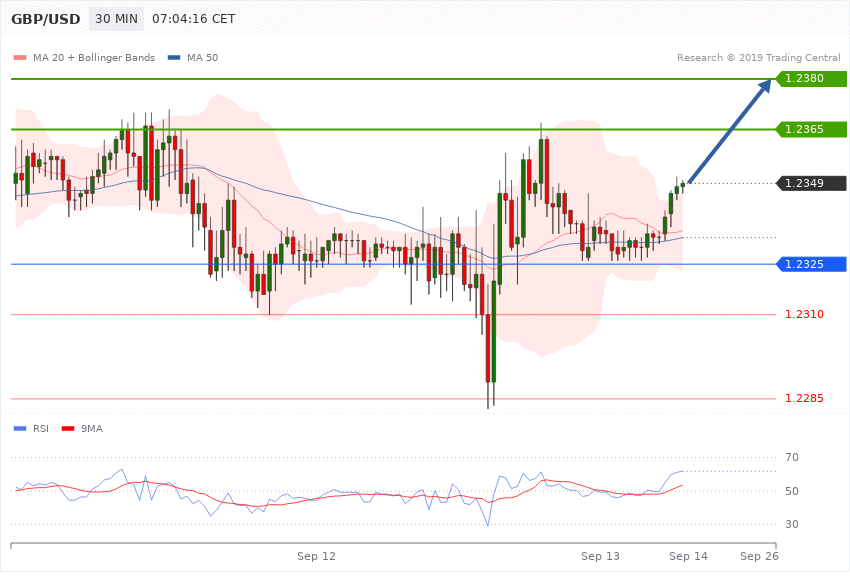Click the Research © 2019 Trading Central credit

[x=758, y=57]
